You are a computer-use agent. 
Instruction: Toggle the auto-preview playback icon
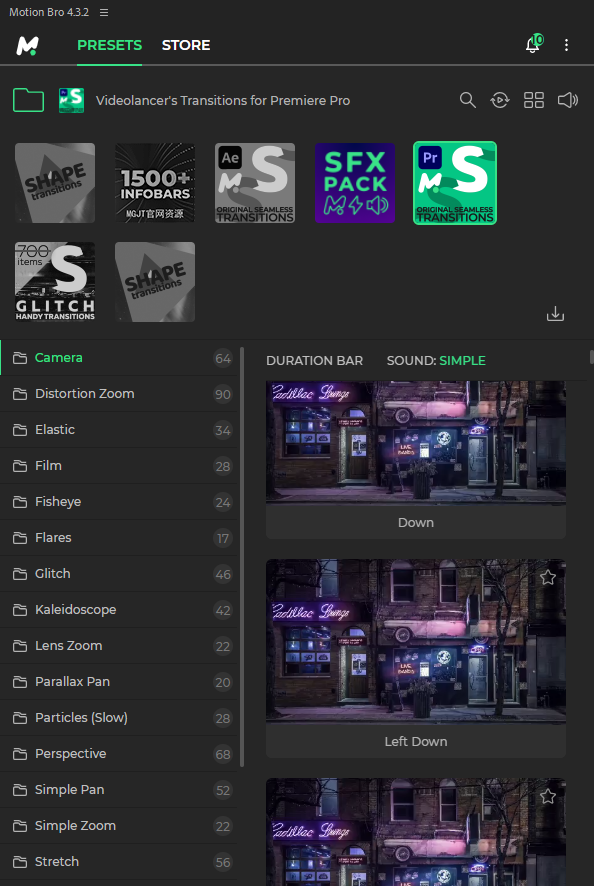point(500,101)
